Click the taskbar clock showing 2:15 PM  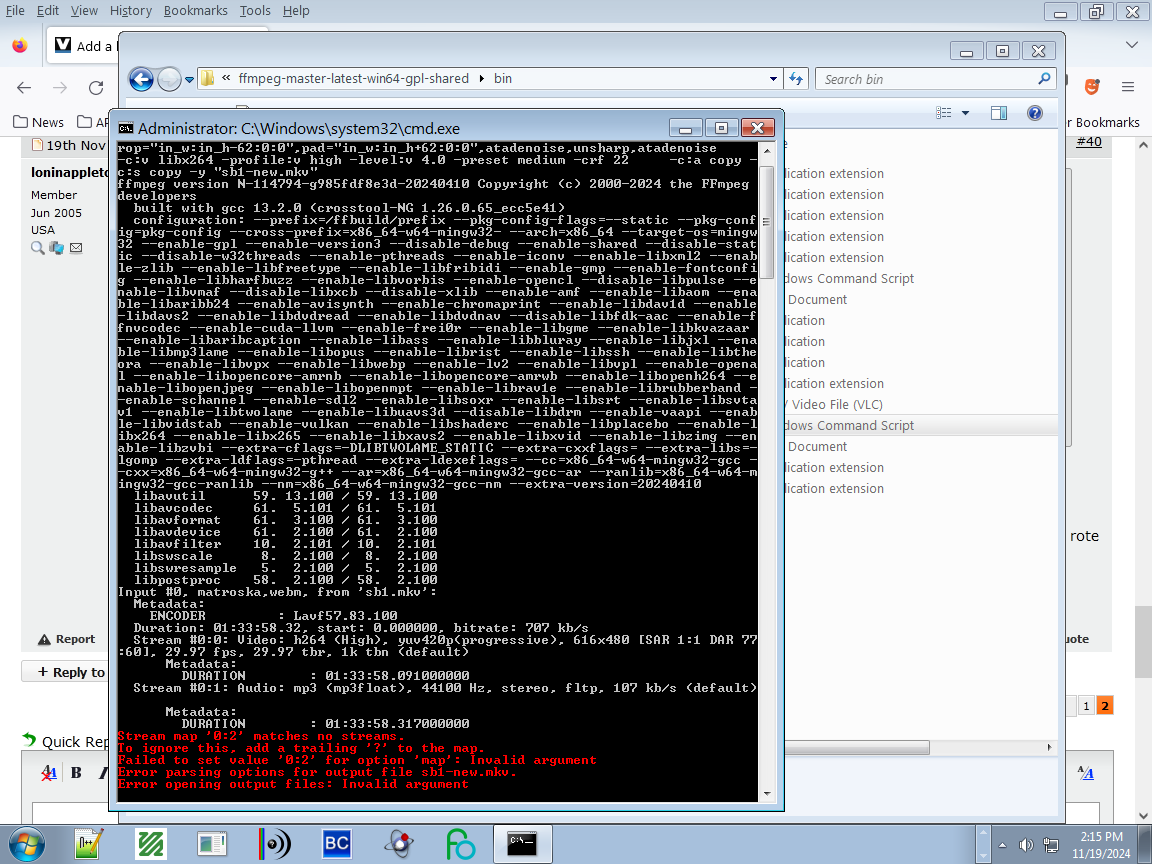click(x=1101, y=845)
